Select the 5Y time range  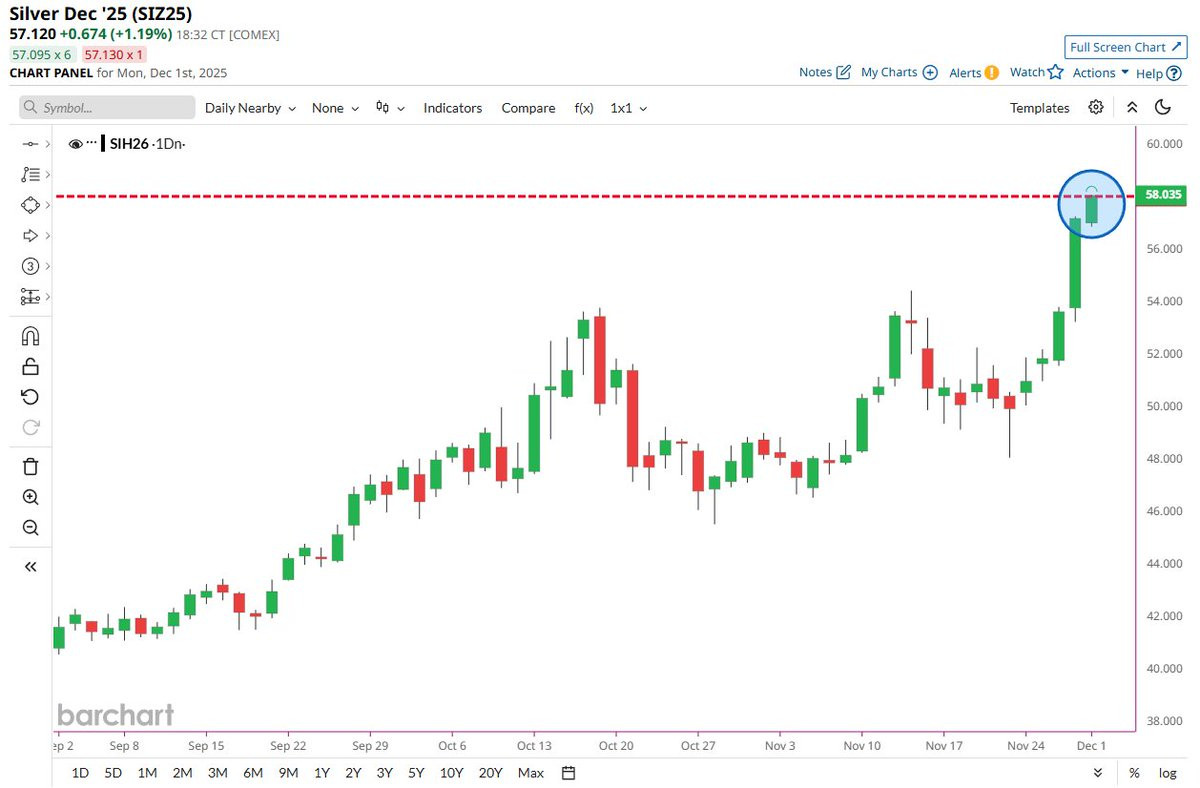click(416, 772)
